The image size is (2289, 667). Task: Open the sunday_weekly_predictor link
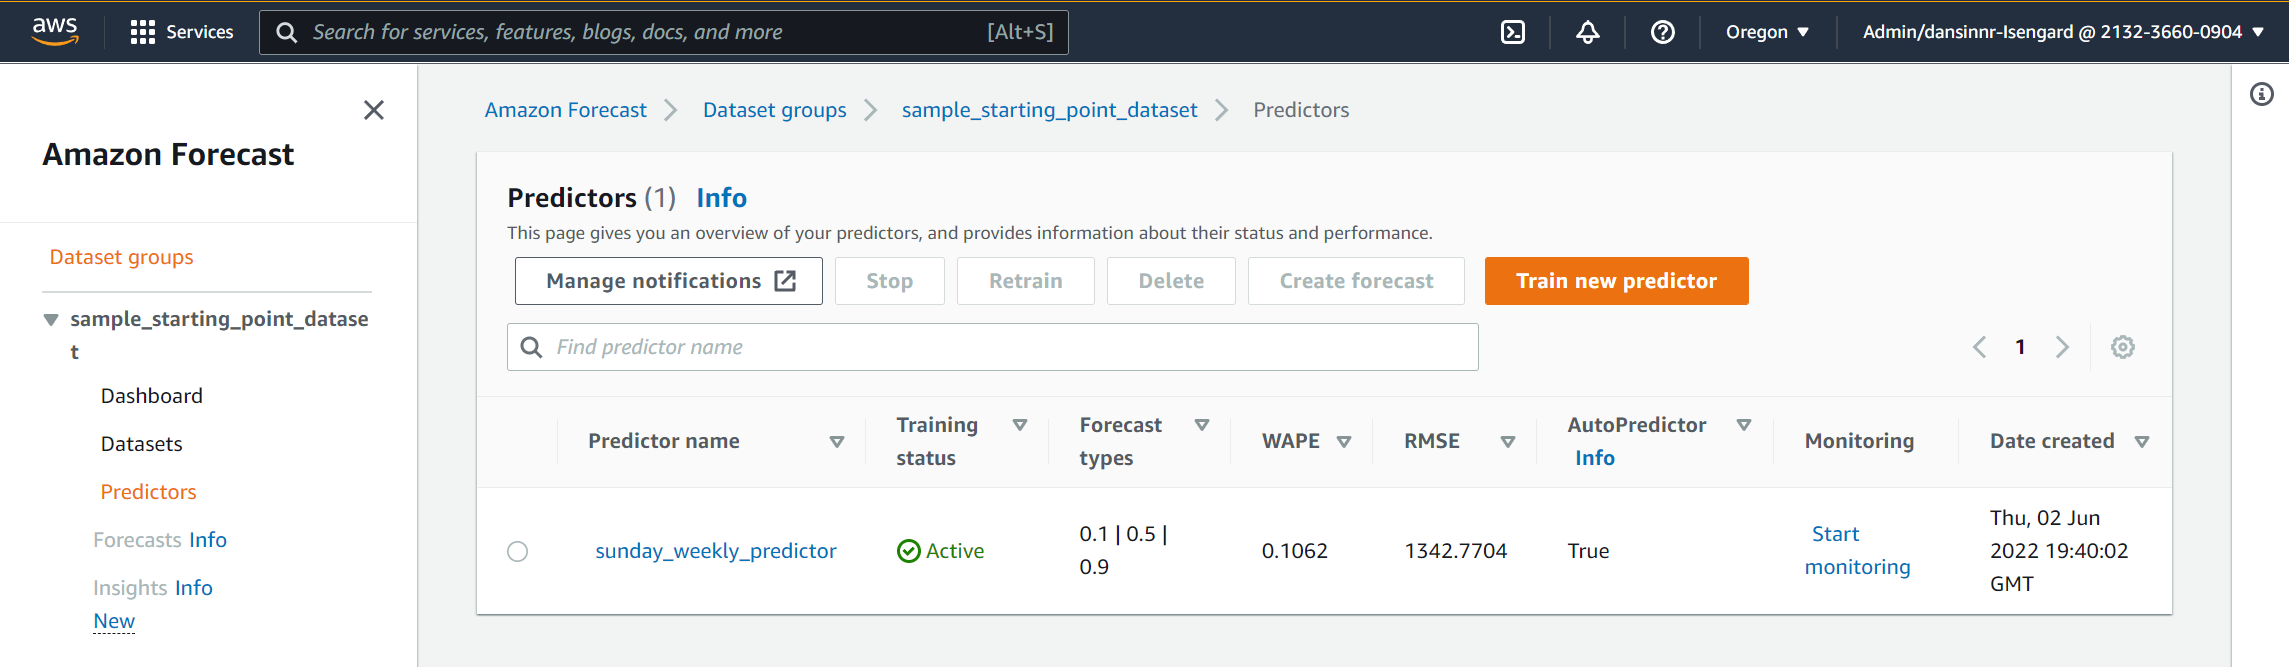716,551
